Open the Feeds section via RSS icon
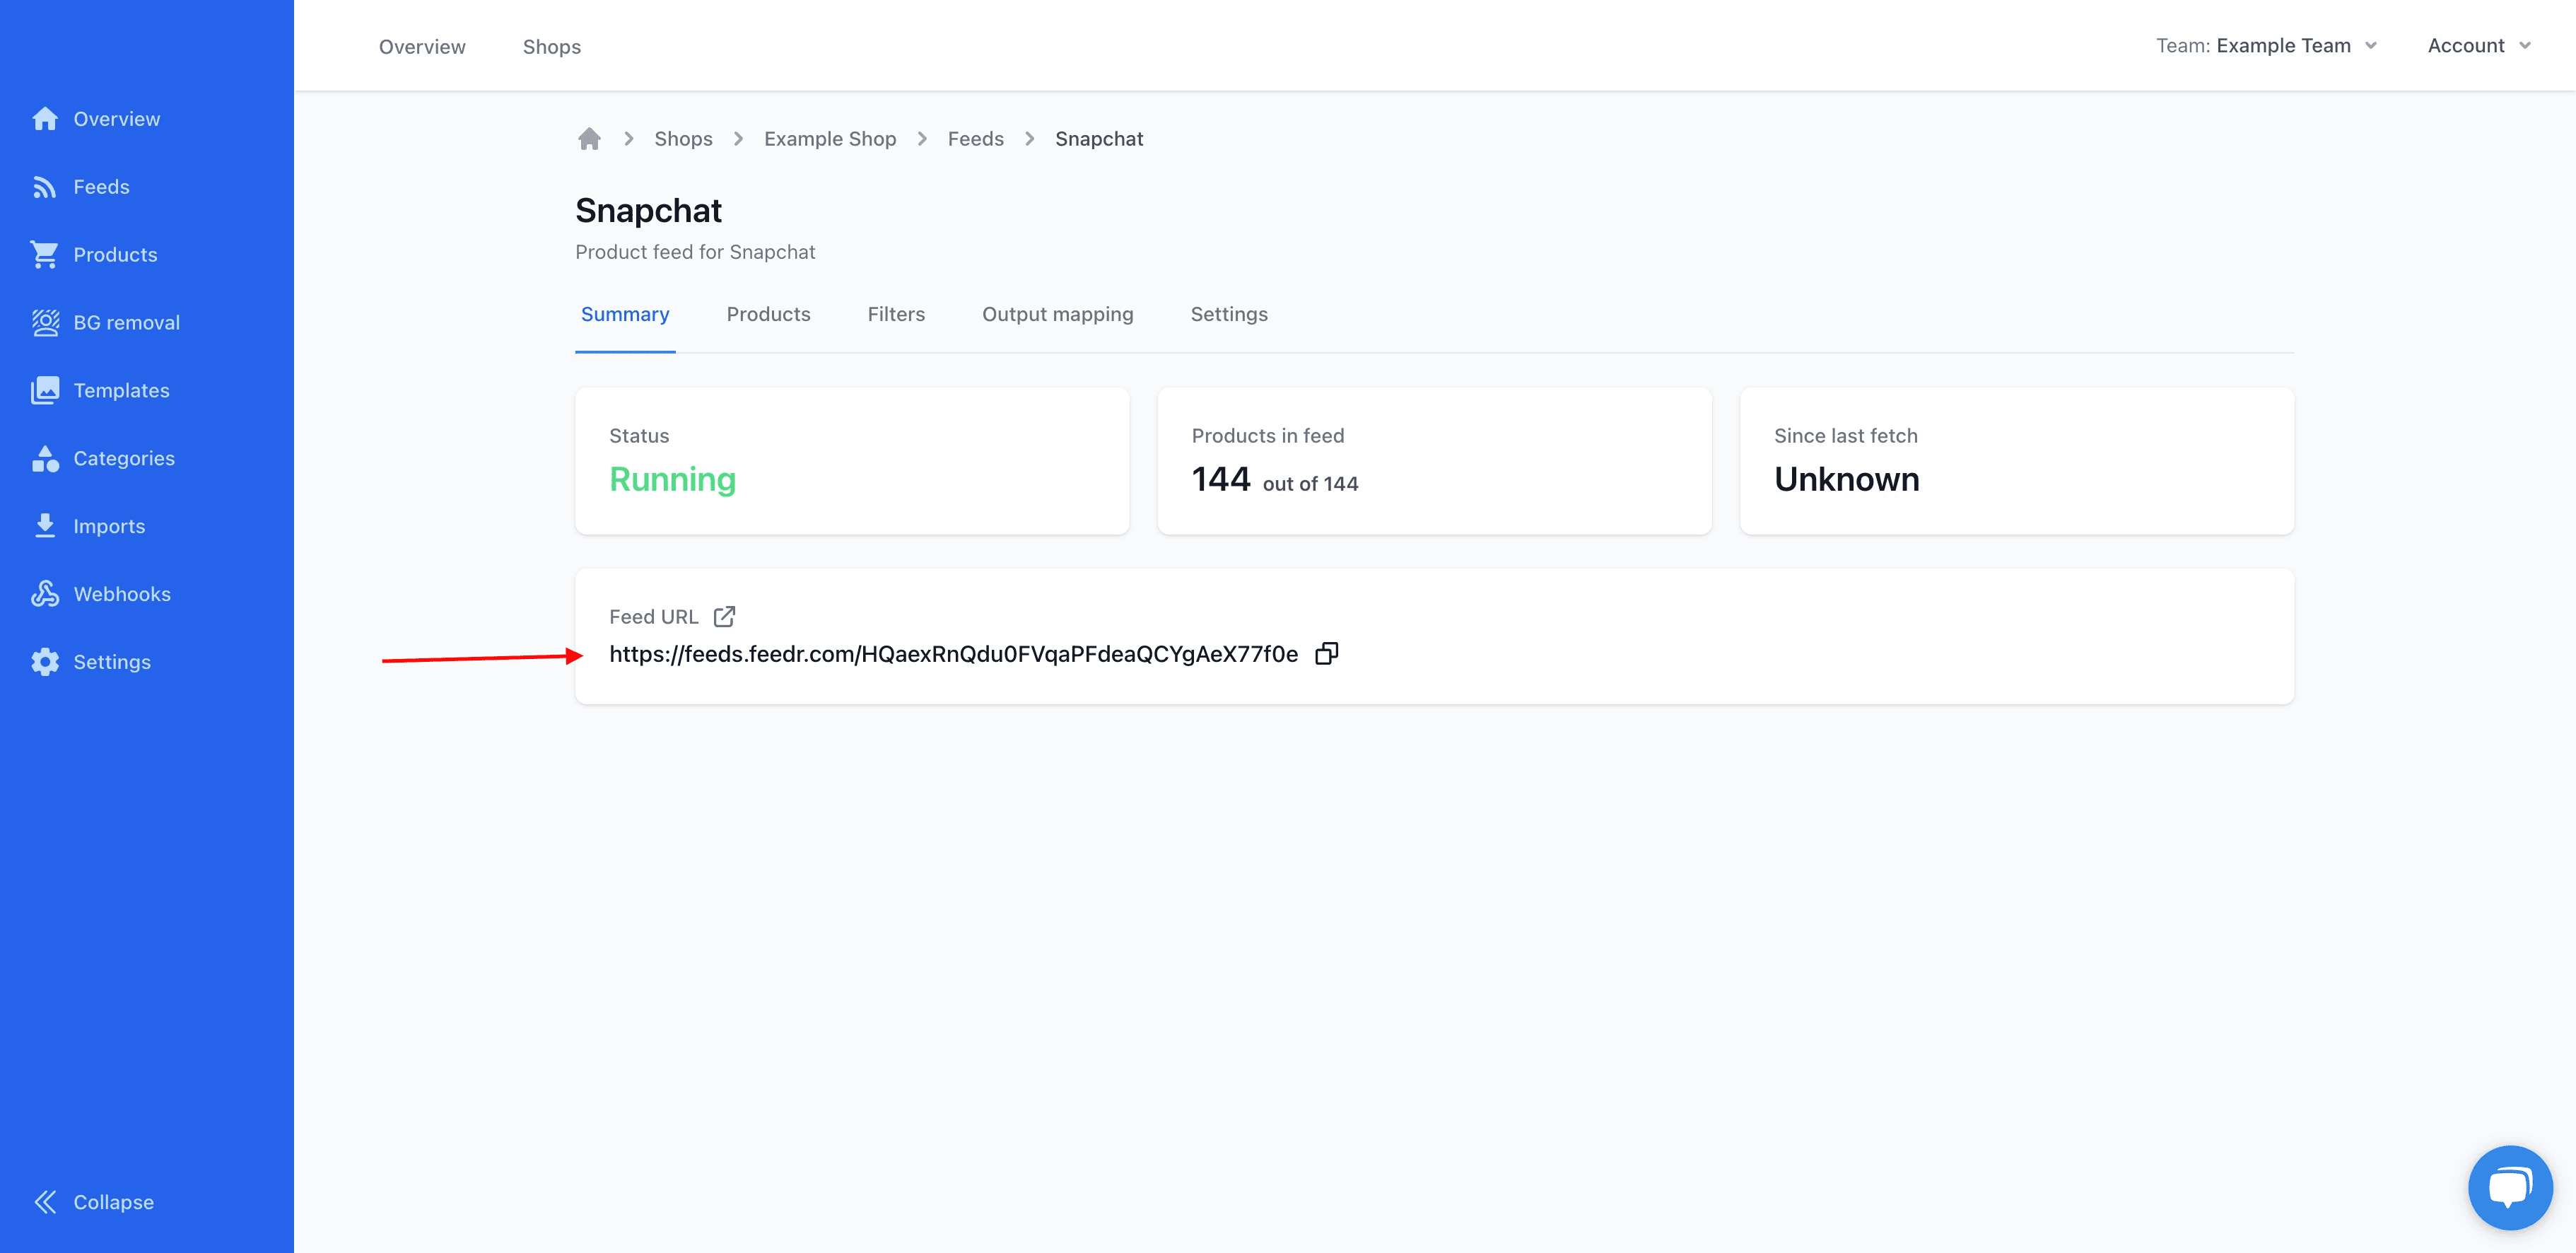This screenshot has width=2576, height=1253. click(45, 186)
